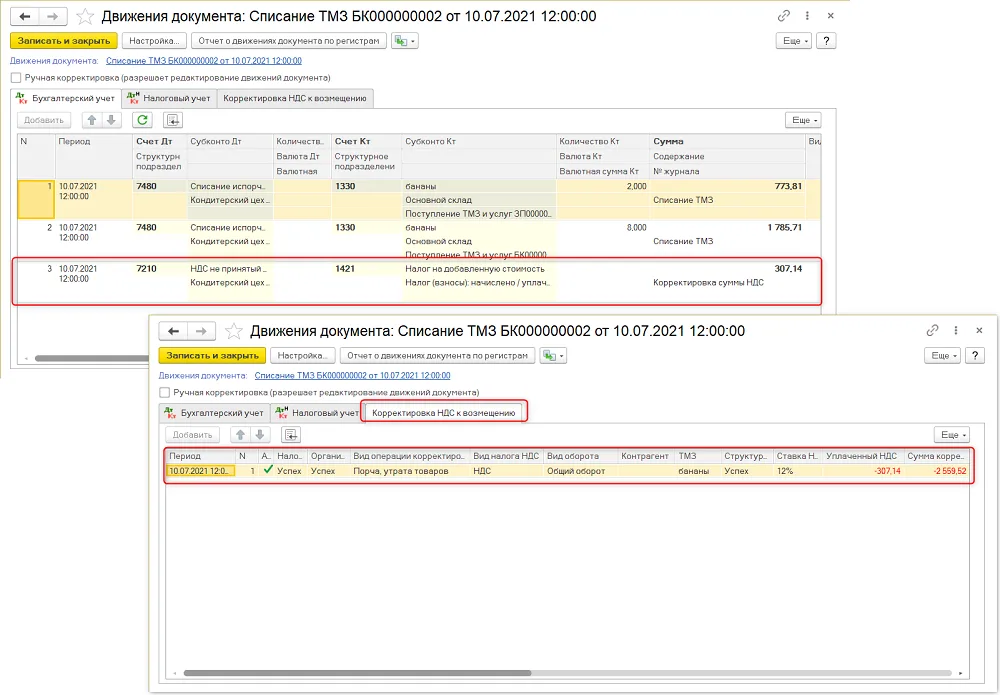Open the green icon dropdown in the background window
Viewport: 1000px width, 695px height.
405,41
